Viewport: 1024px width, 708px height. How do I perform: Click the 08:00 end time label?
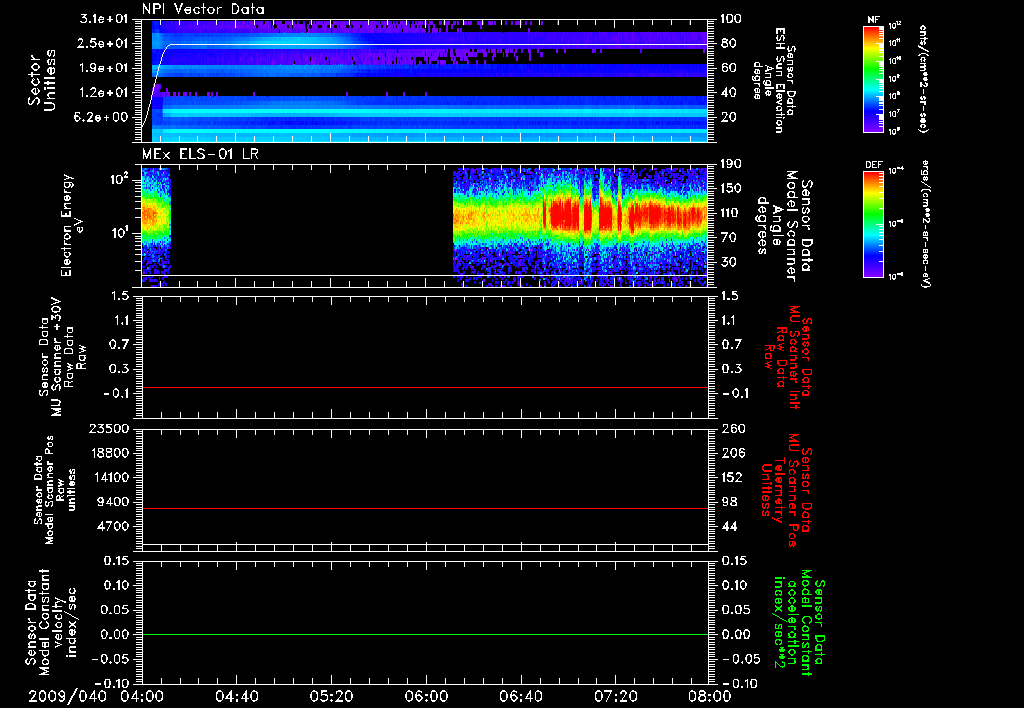(x=708, y=696)
